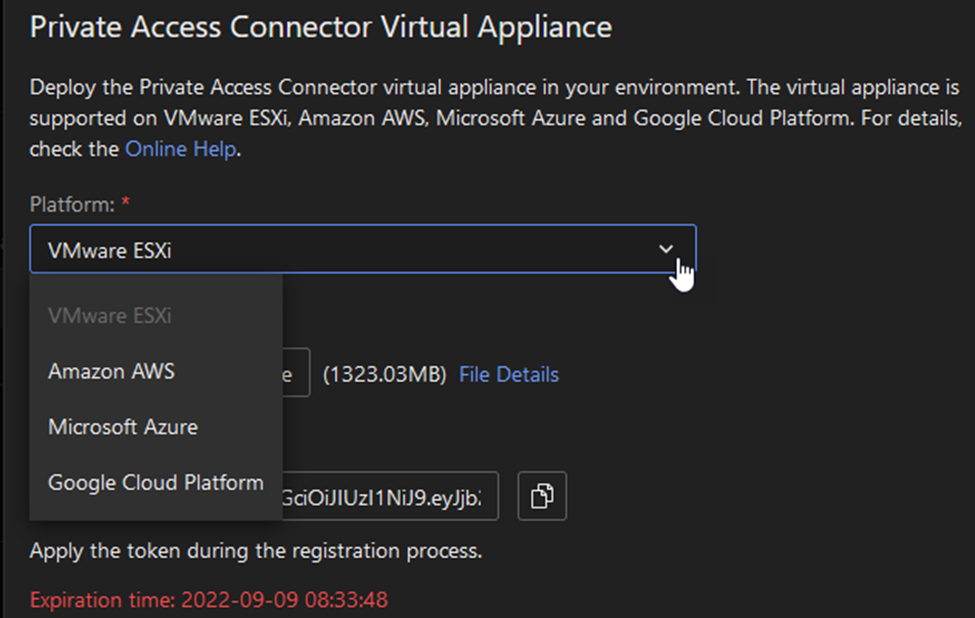The image size is (975, 618).
Task: Click the red required asterisk next to Platform
Action: click(x=126, y=202)
